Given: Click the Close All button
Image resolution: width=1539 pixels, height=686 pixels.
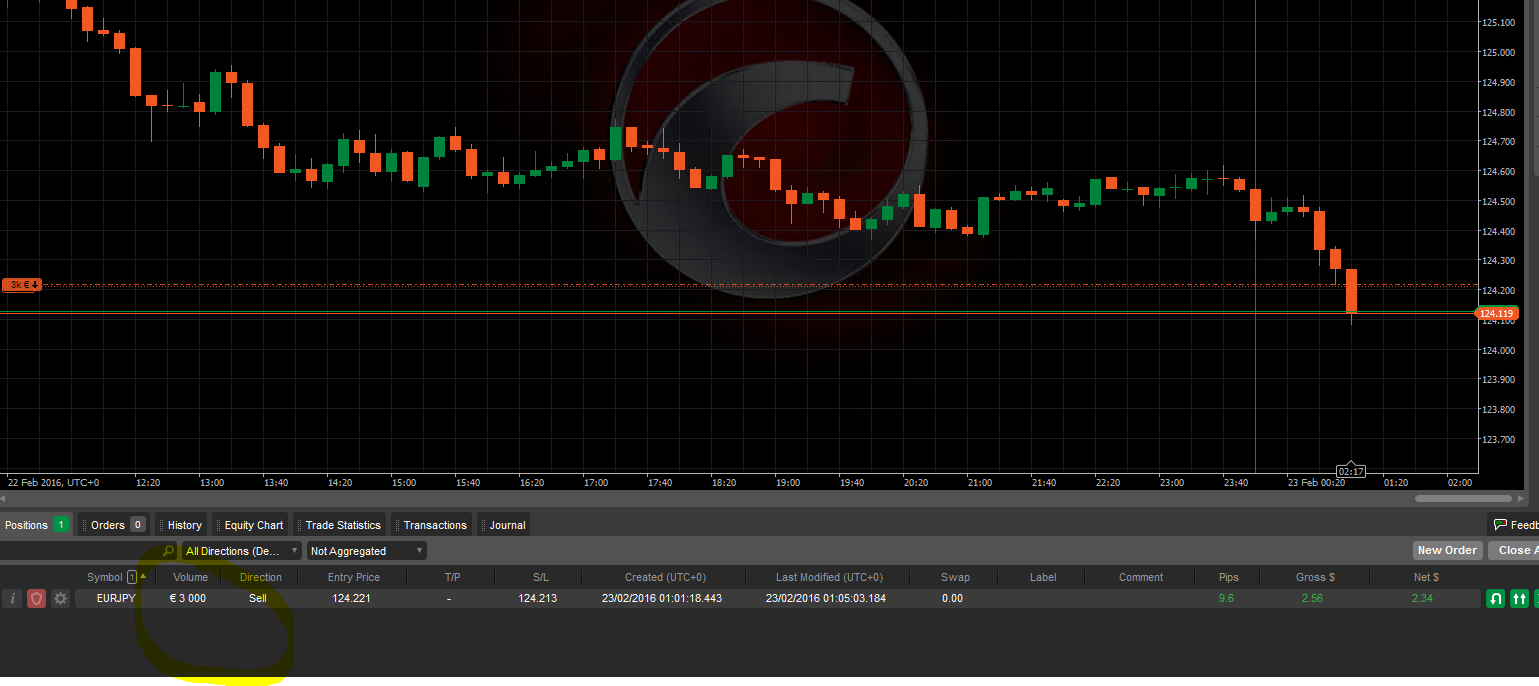Looking at the screenshot, I should [1513, 550].
